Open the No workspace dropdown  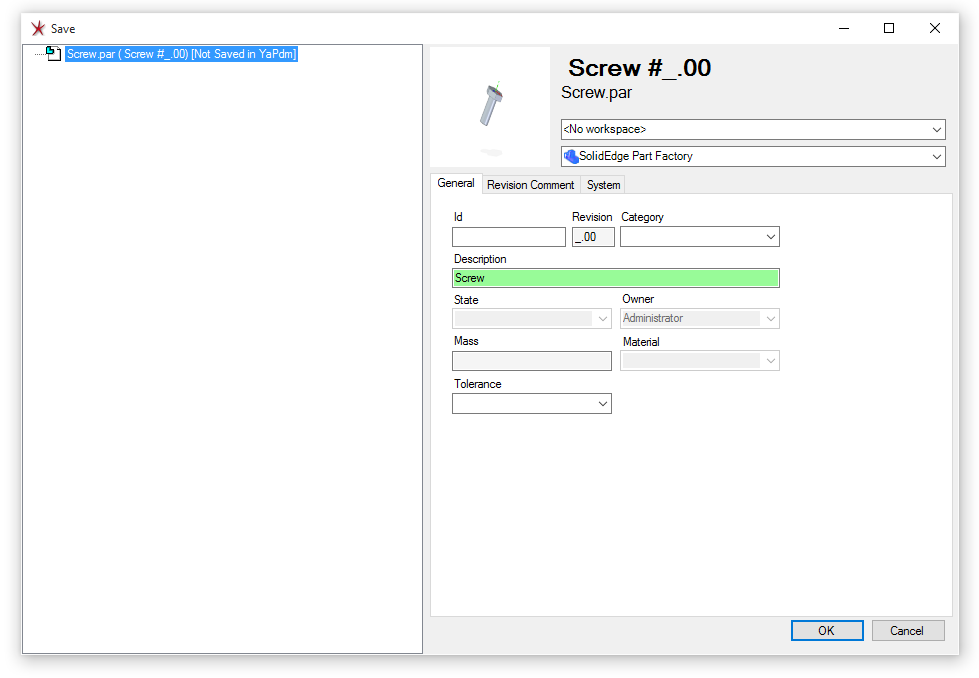[753, 129]
